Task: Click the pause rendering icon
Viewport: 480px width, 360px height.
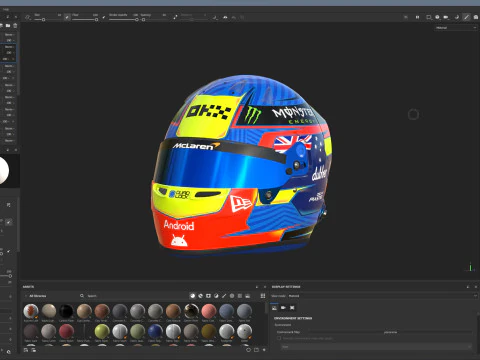Action: point(417,17)
